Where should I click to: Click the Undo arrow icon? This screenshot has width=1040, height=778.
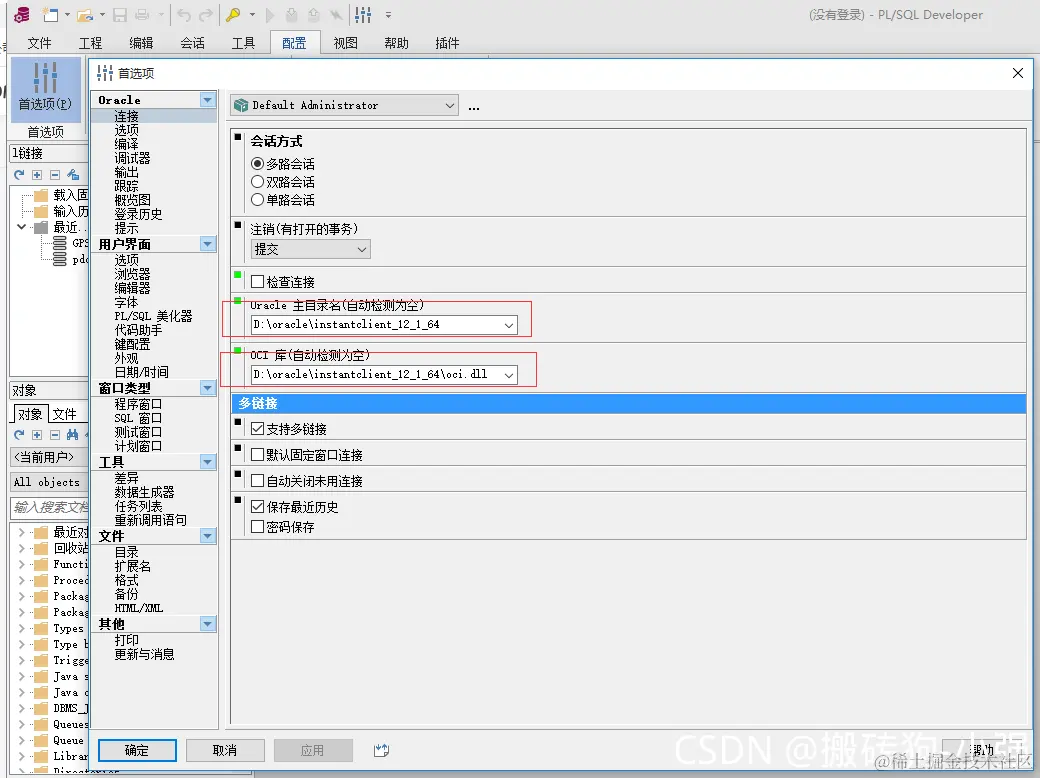(184, 15)
